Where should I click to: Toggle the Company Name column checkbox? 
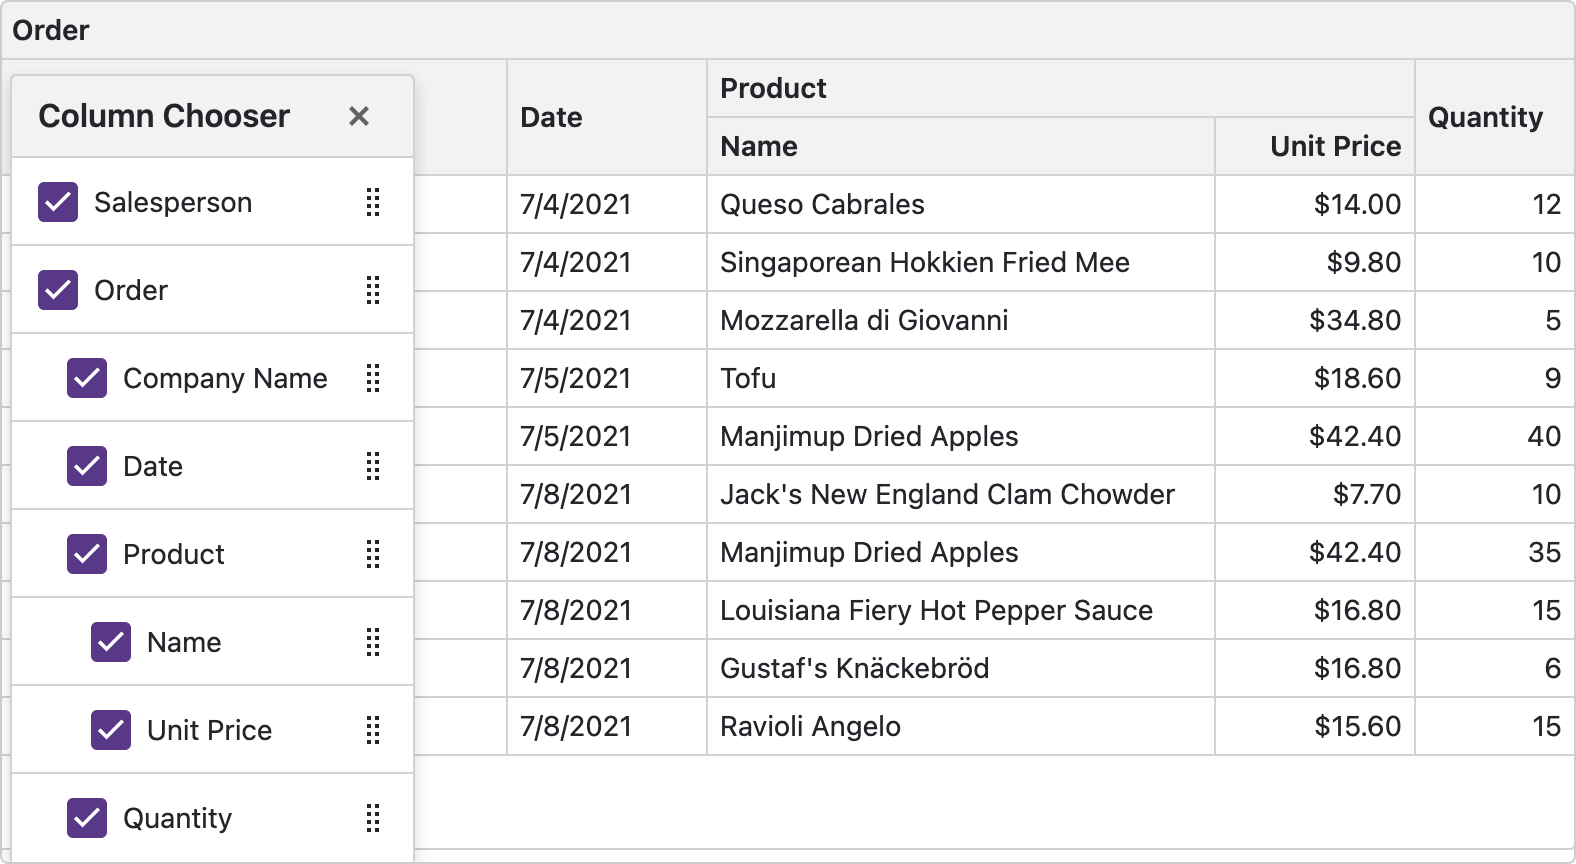[x=87, y=378]
